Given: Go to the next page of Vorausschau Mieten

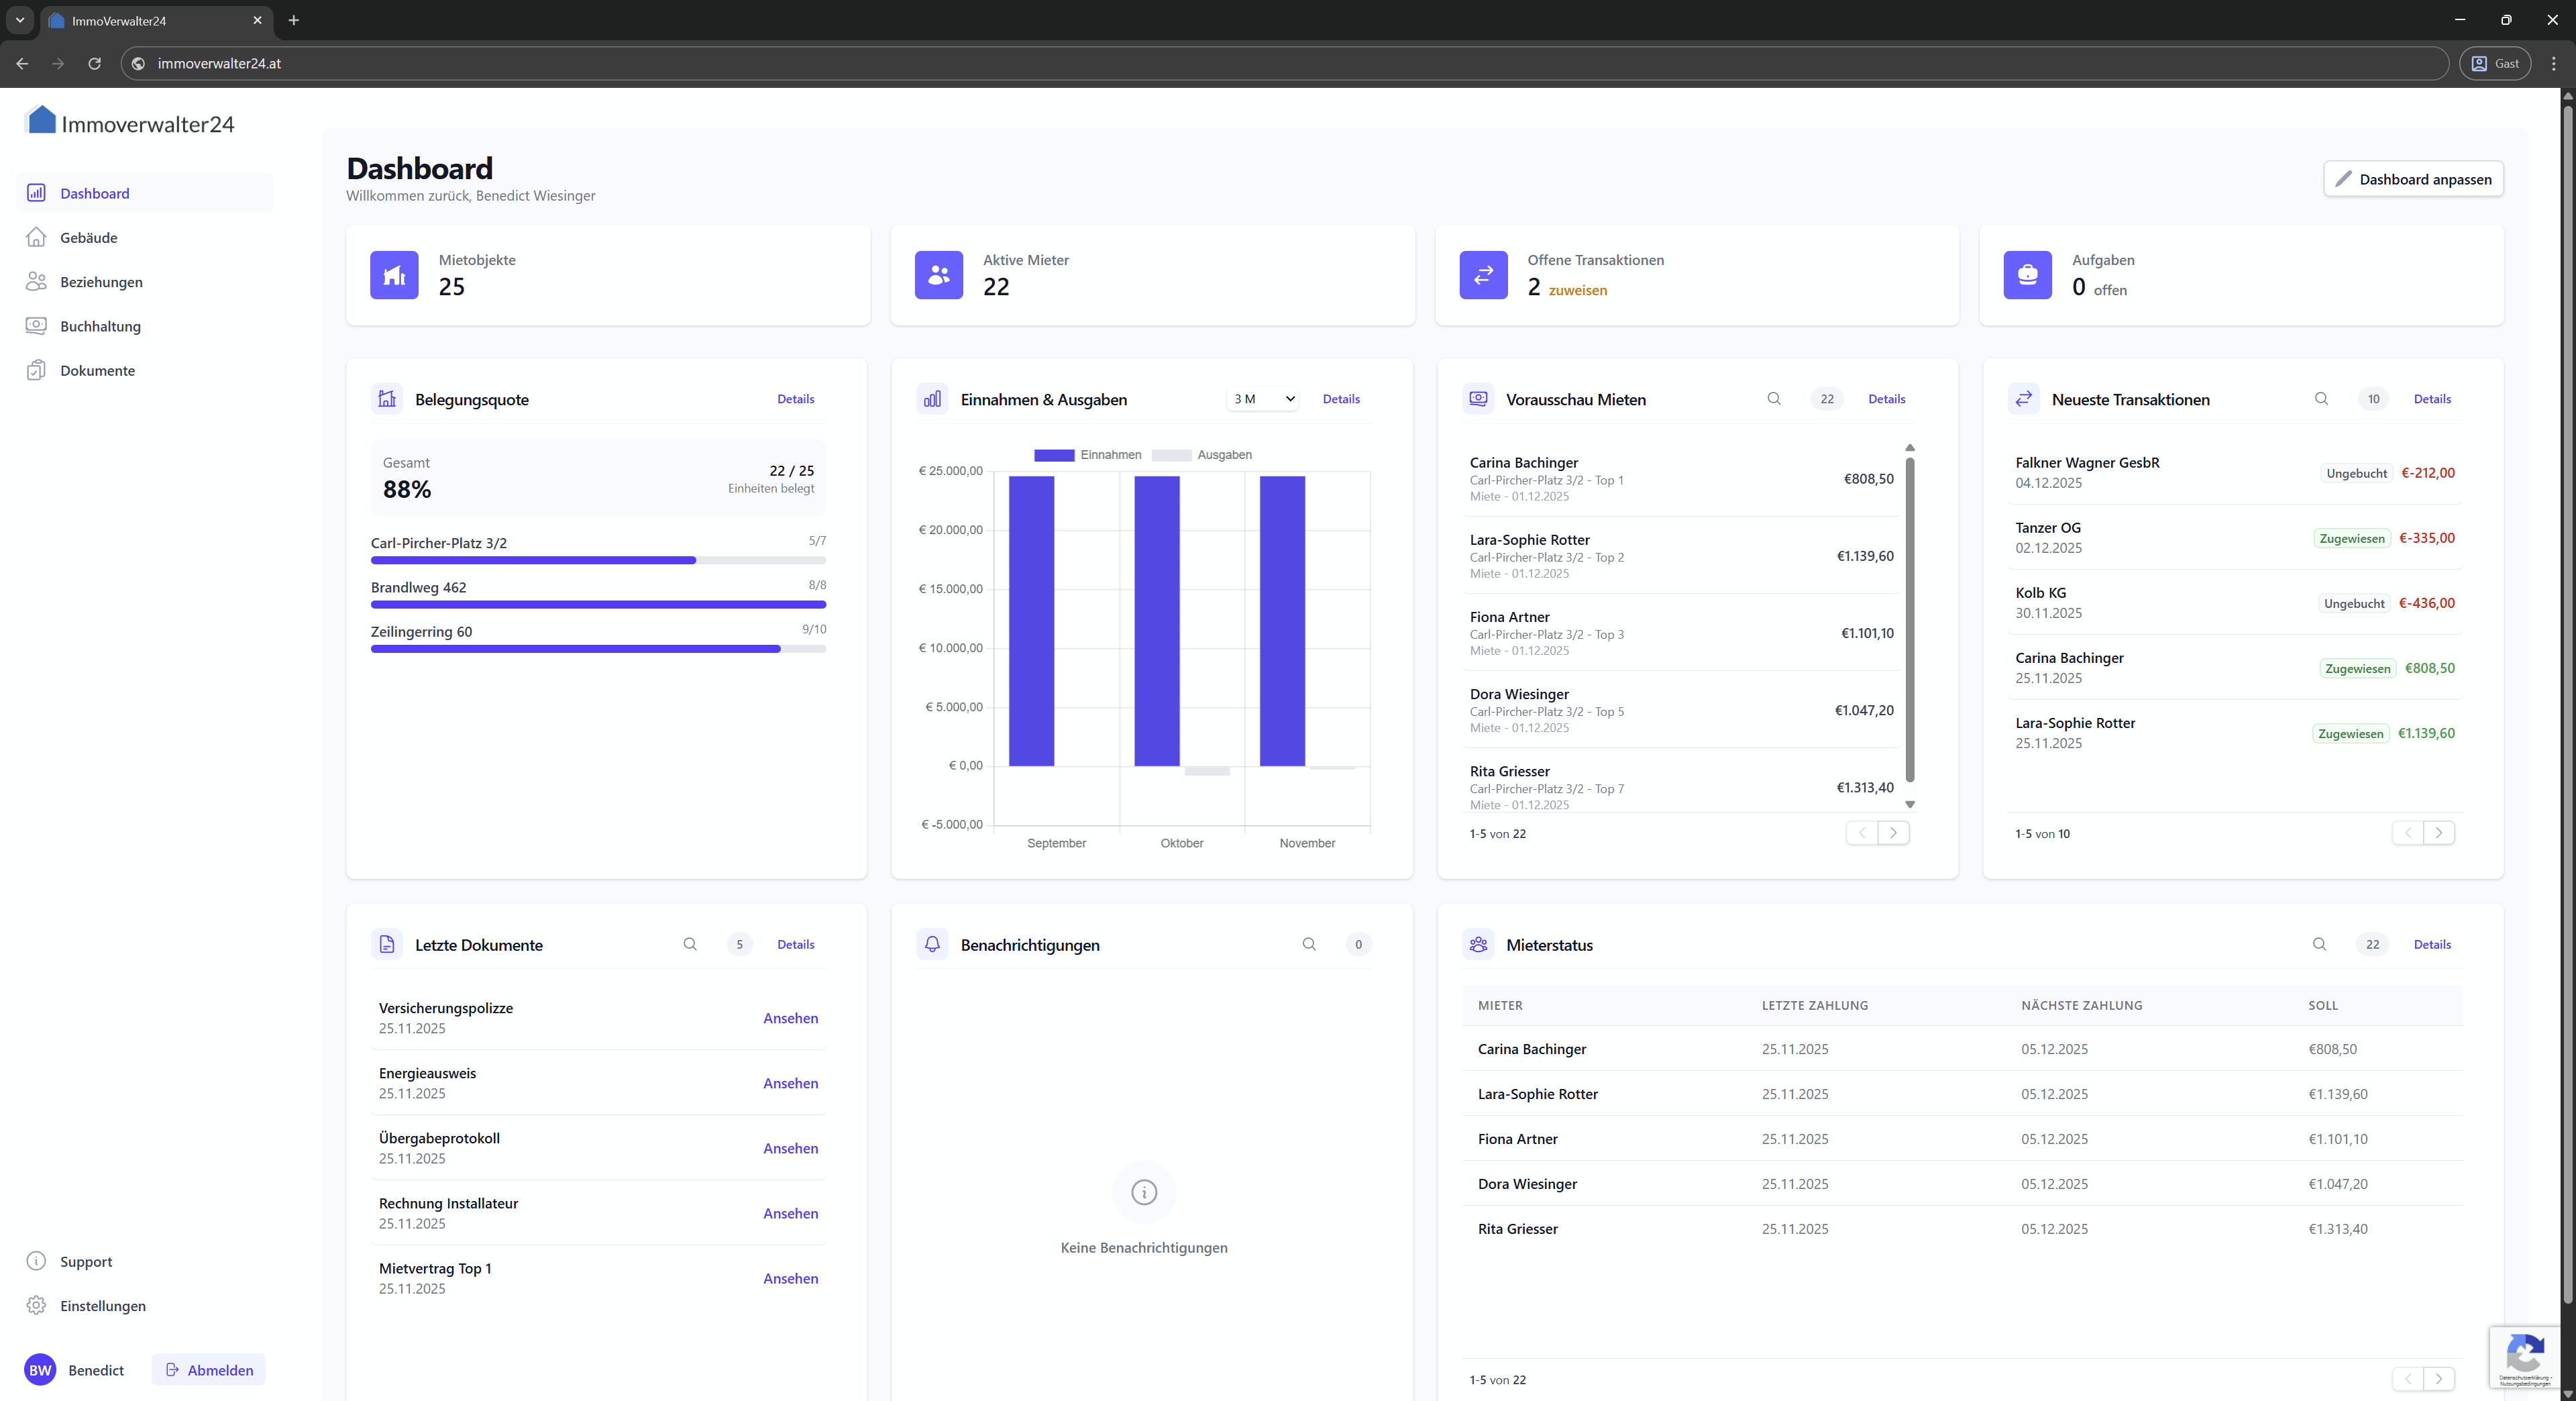Looking at the screenshot, I should pyautogui.click(x=1893, y=832).
